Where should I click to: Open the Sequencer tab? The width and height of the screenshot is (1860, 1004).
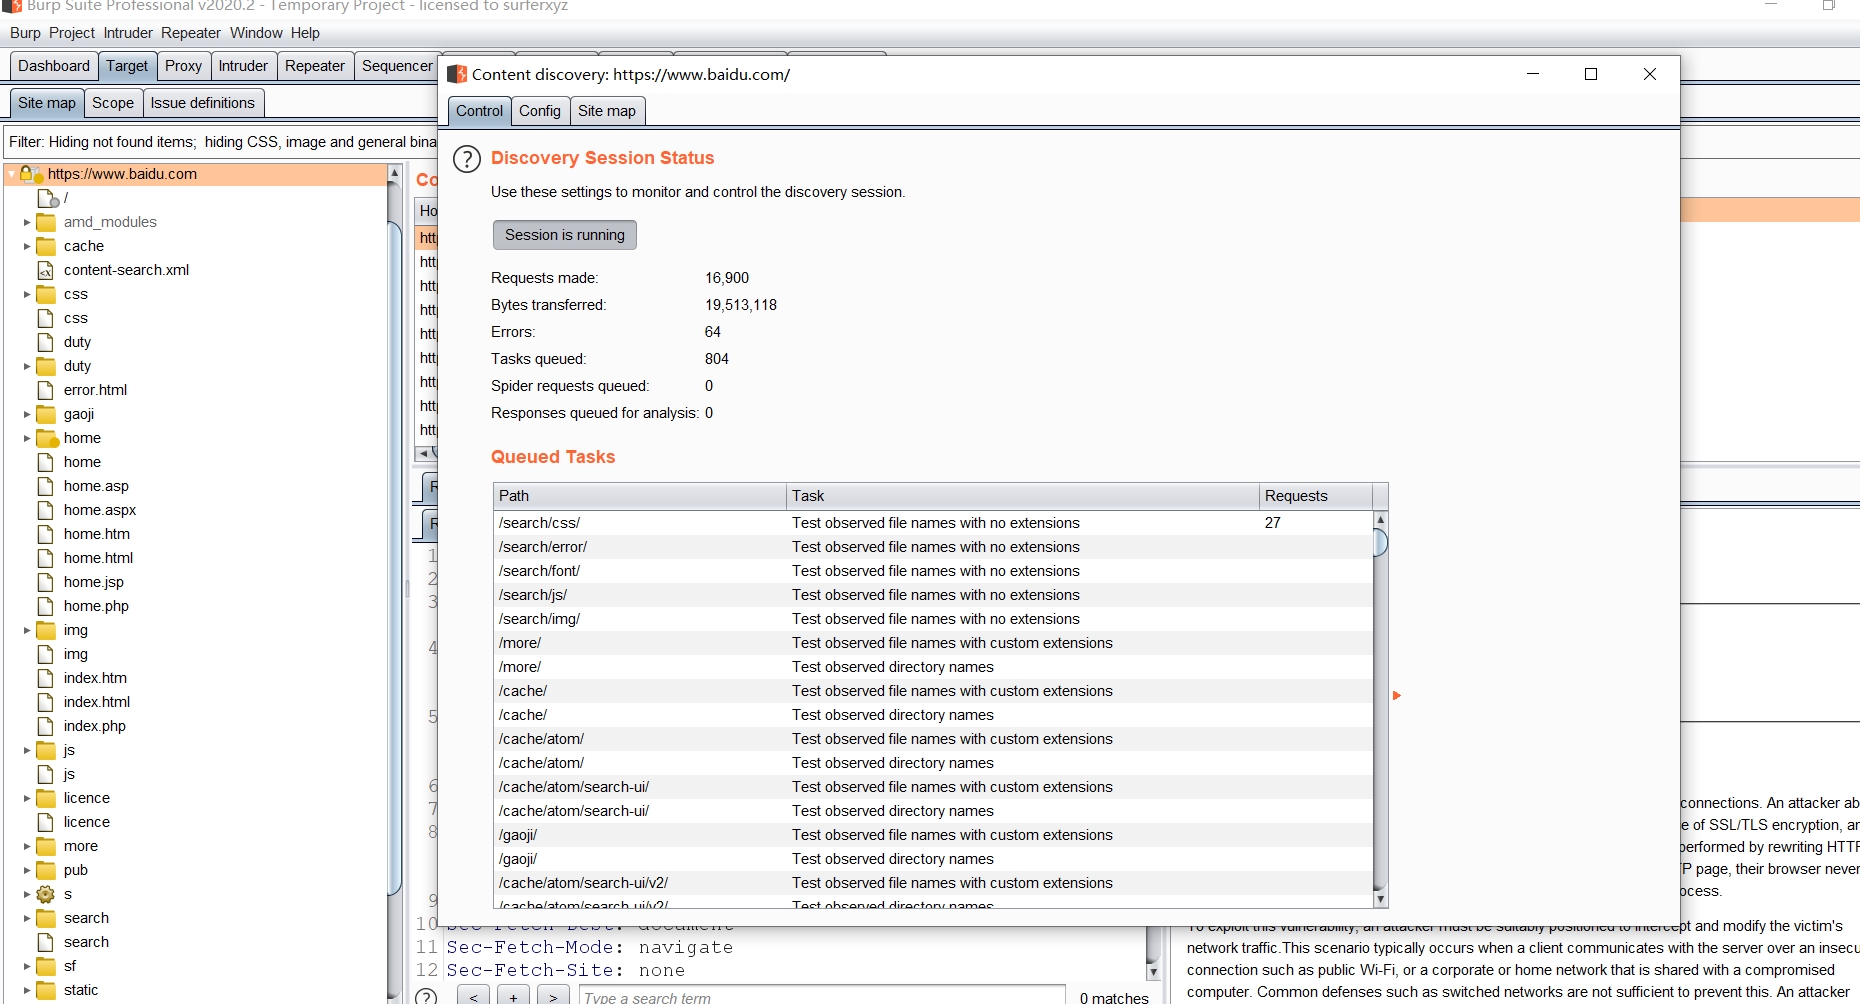tap(397, 66)
